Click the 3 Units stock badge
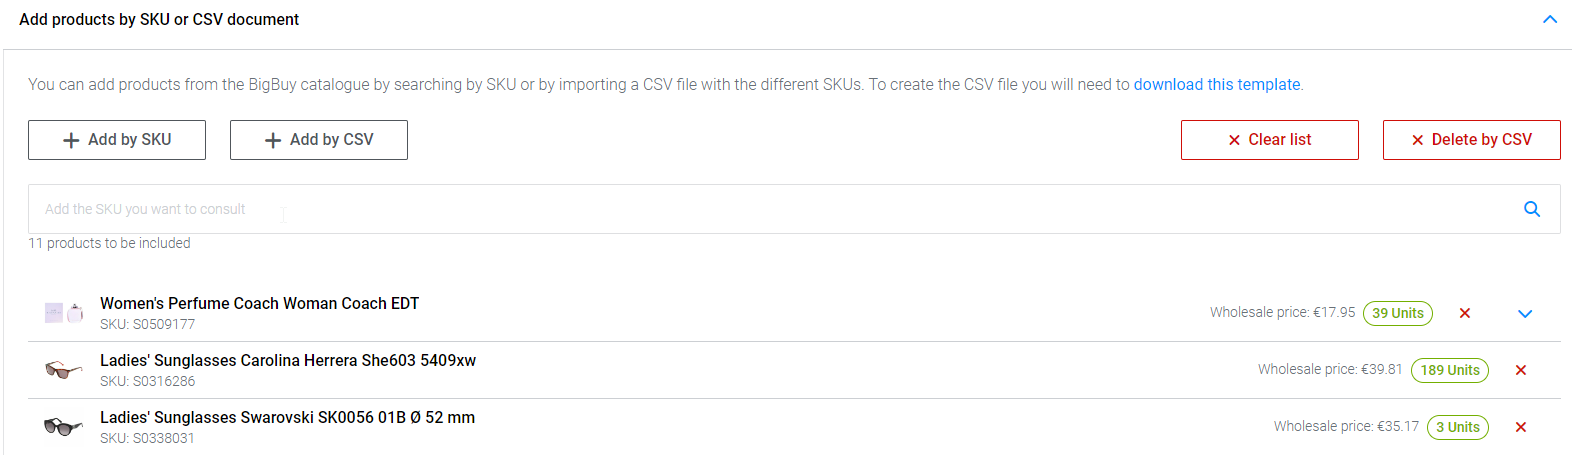The height and width of the screenshot is (455, 1572). (x=1457, y=427)
